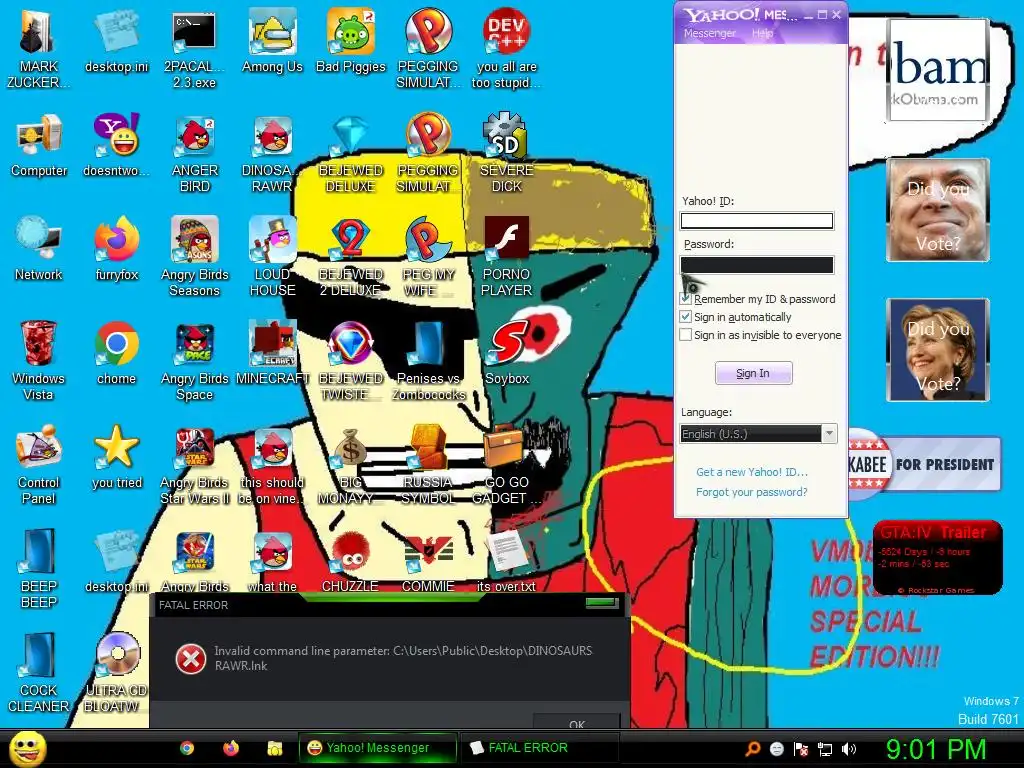Click the Password input field
Viewport: 1024px width, 768px height.
[757, 264]
